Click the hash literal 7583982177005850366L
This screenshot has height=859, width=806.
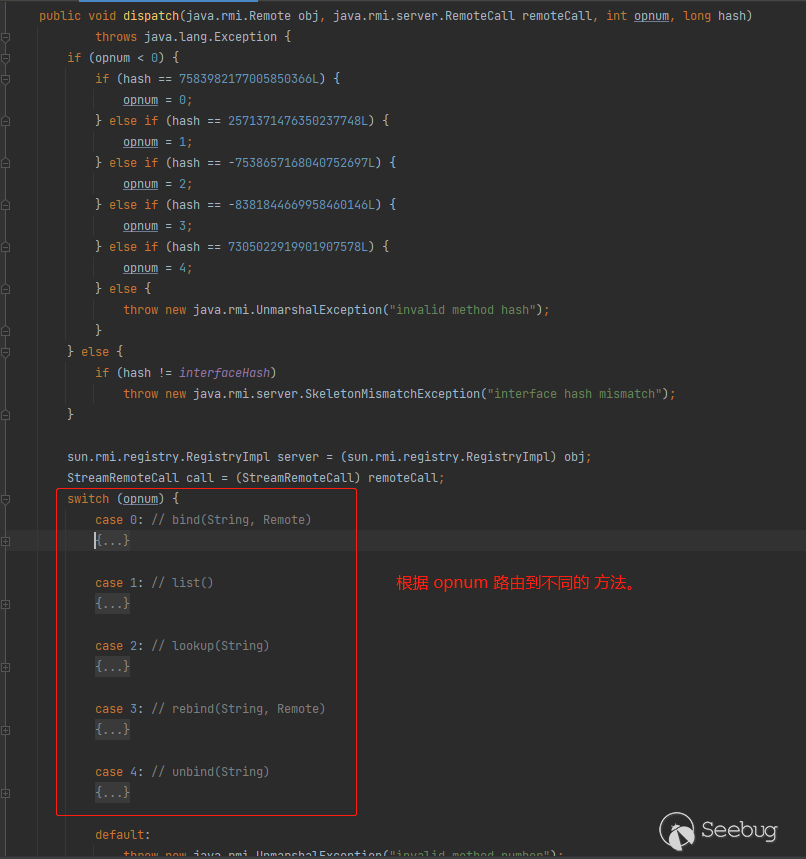(x=249, y=79)
